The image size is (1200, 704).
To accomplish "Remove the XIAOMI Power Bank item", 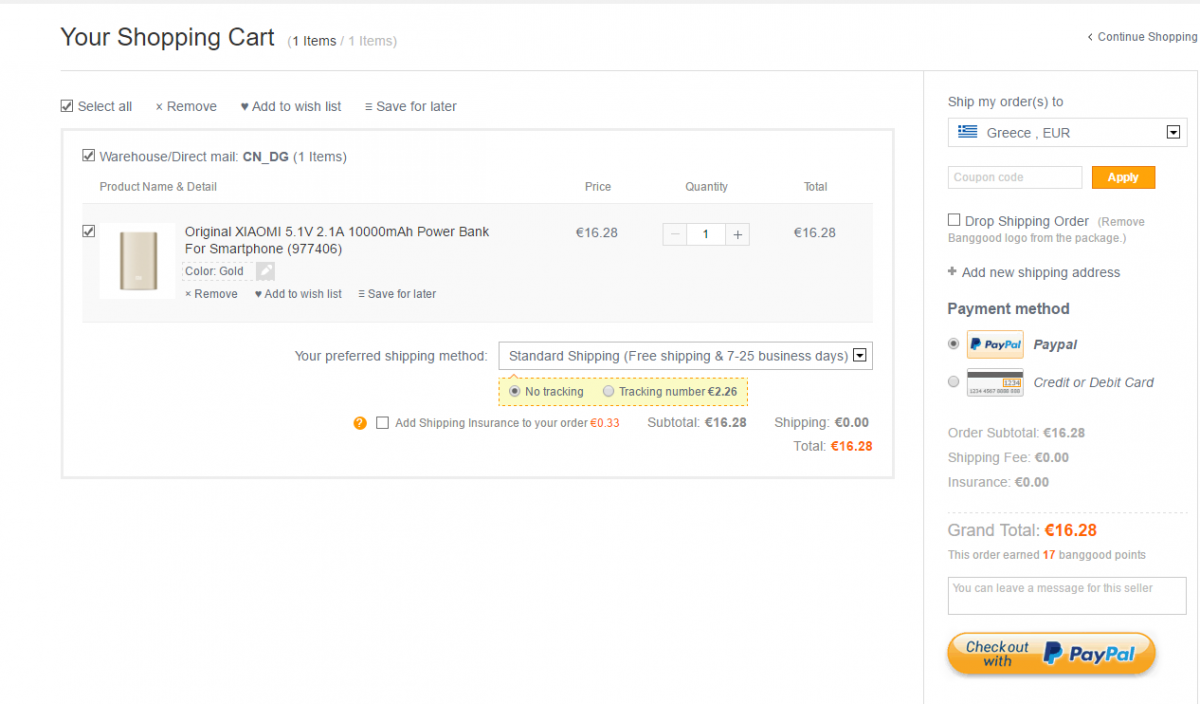I will click(211, 294).
